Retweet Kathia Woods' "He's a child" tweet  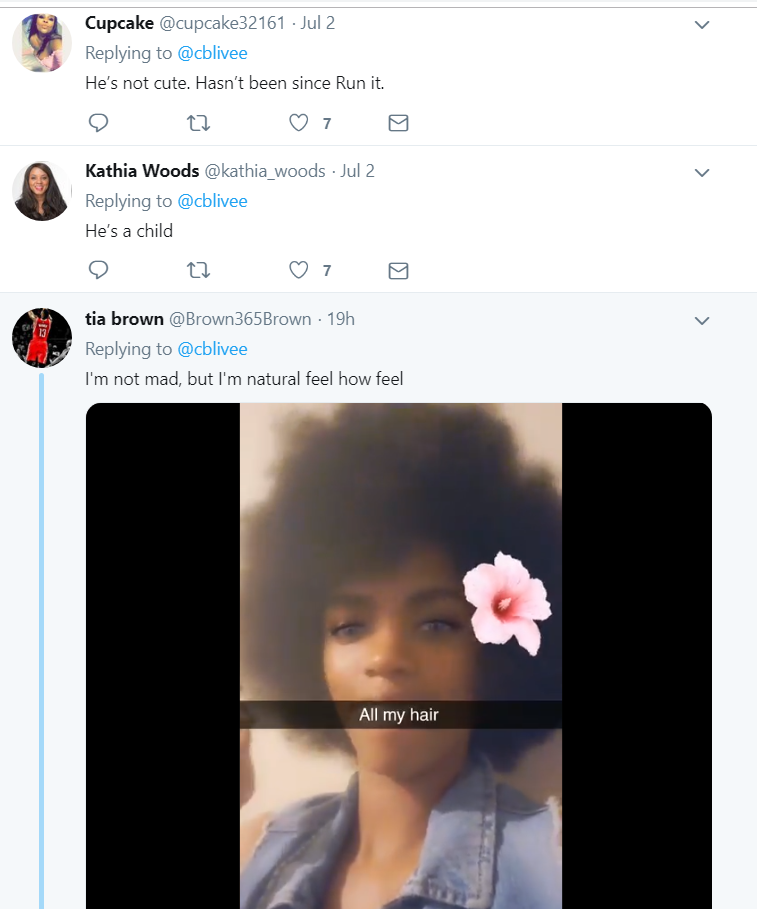click(x=198, y=270)
